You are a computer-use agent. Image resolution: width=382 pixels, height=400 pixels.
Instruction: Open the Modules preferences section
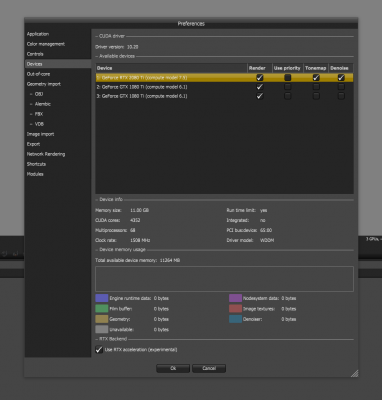(35, 174)
